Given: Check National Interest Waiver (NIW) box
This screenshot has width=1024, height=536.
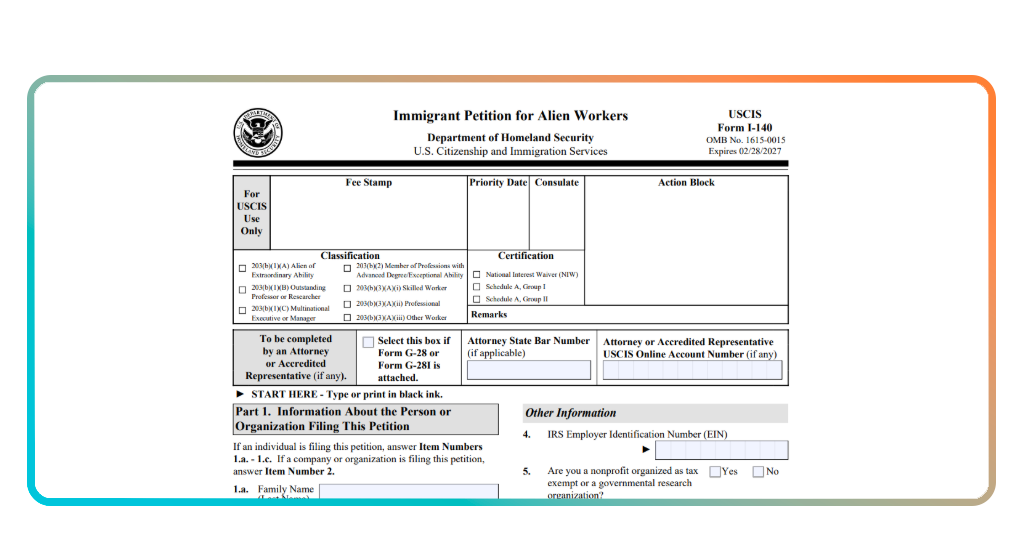Looking at the screenshot, I should (x=477, y=275).
